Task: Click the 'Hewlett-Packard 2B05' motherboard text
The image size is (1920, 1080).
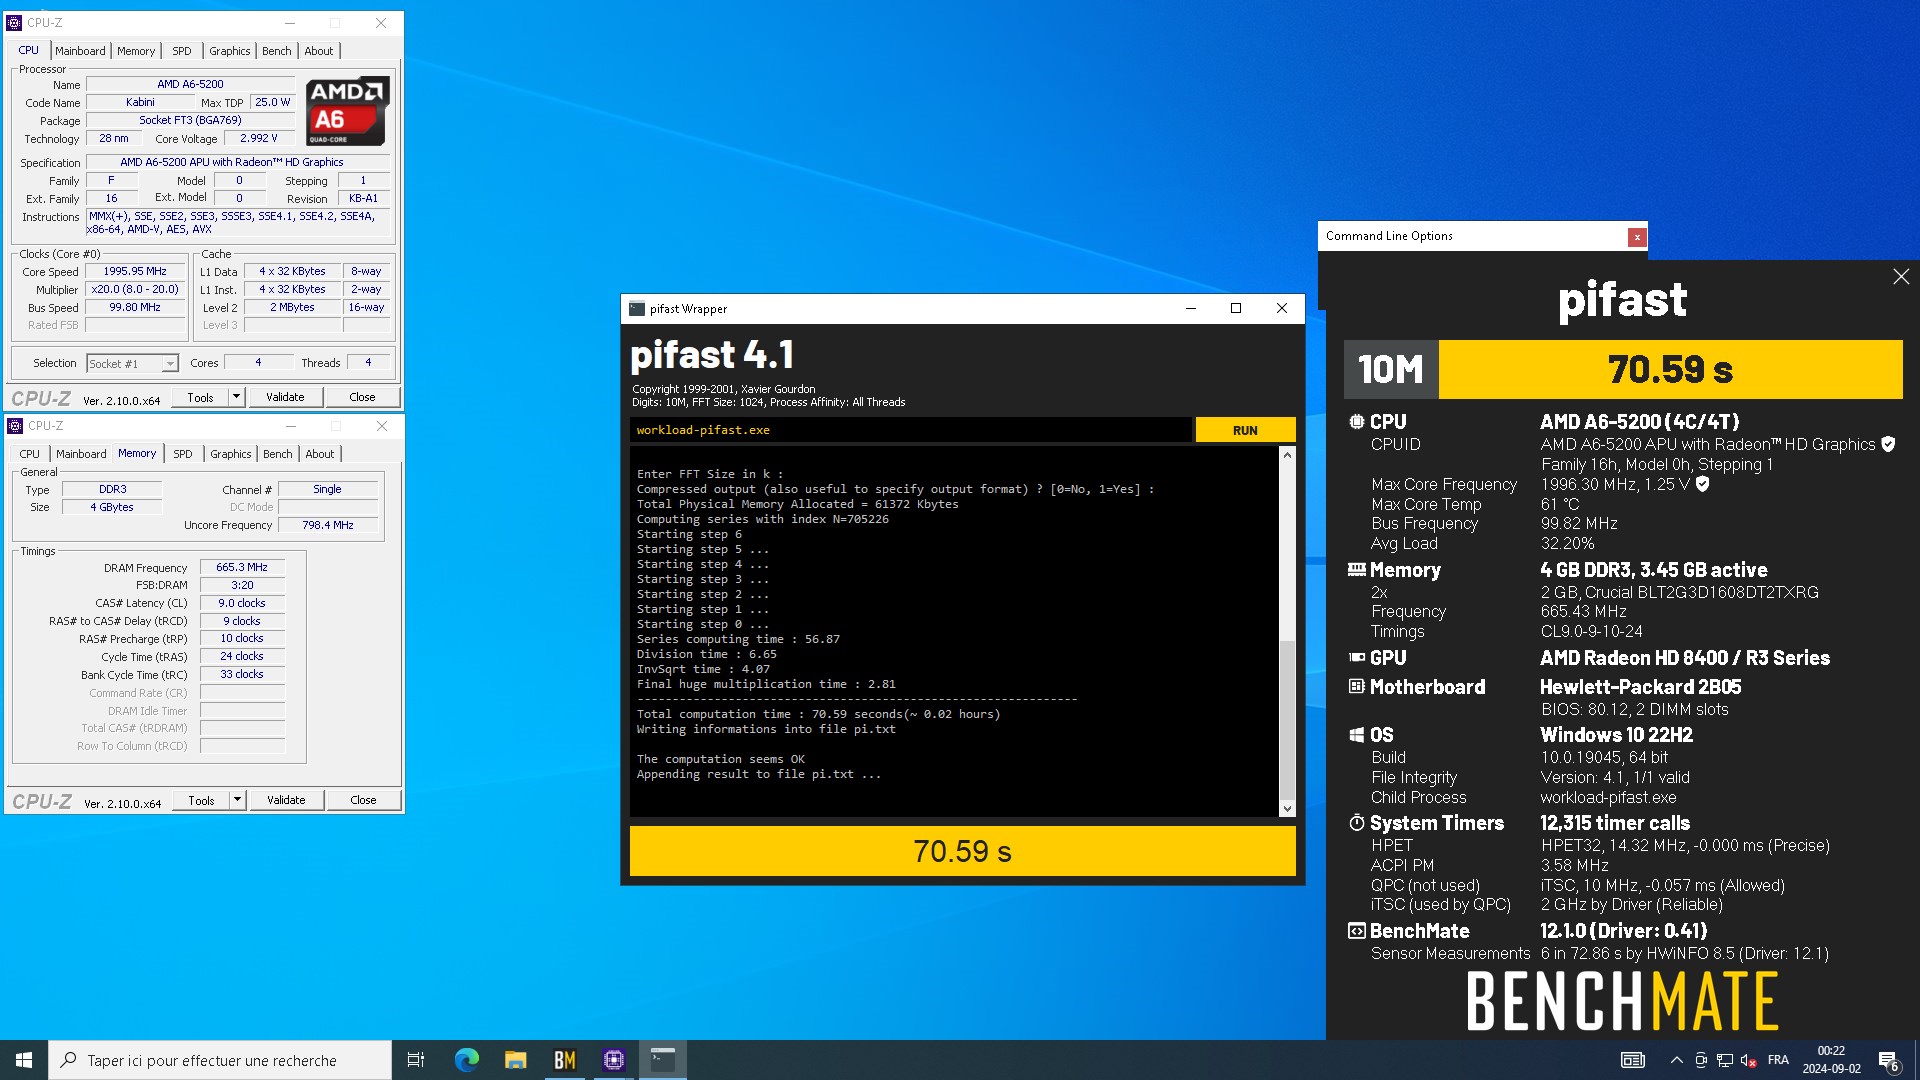Action: 1640,687
